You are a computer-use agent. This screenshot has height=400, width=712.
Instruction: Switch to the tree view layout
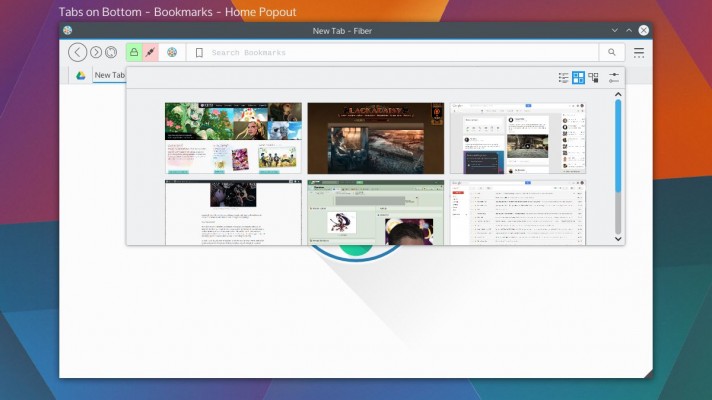click(x=593, y=77)
